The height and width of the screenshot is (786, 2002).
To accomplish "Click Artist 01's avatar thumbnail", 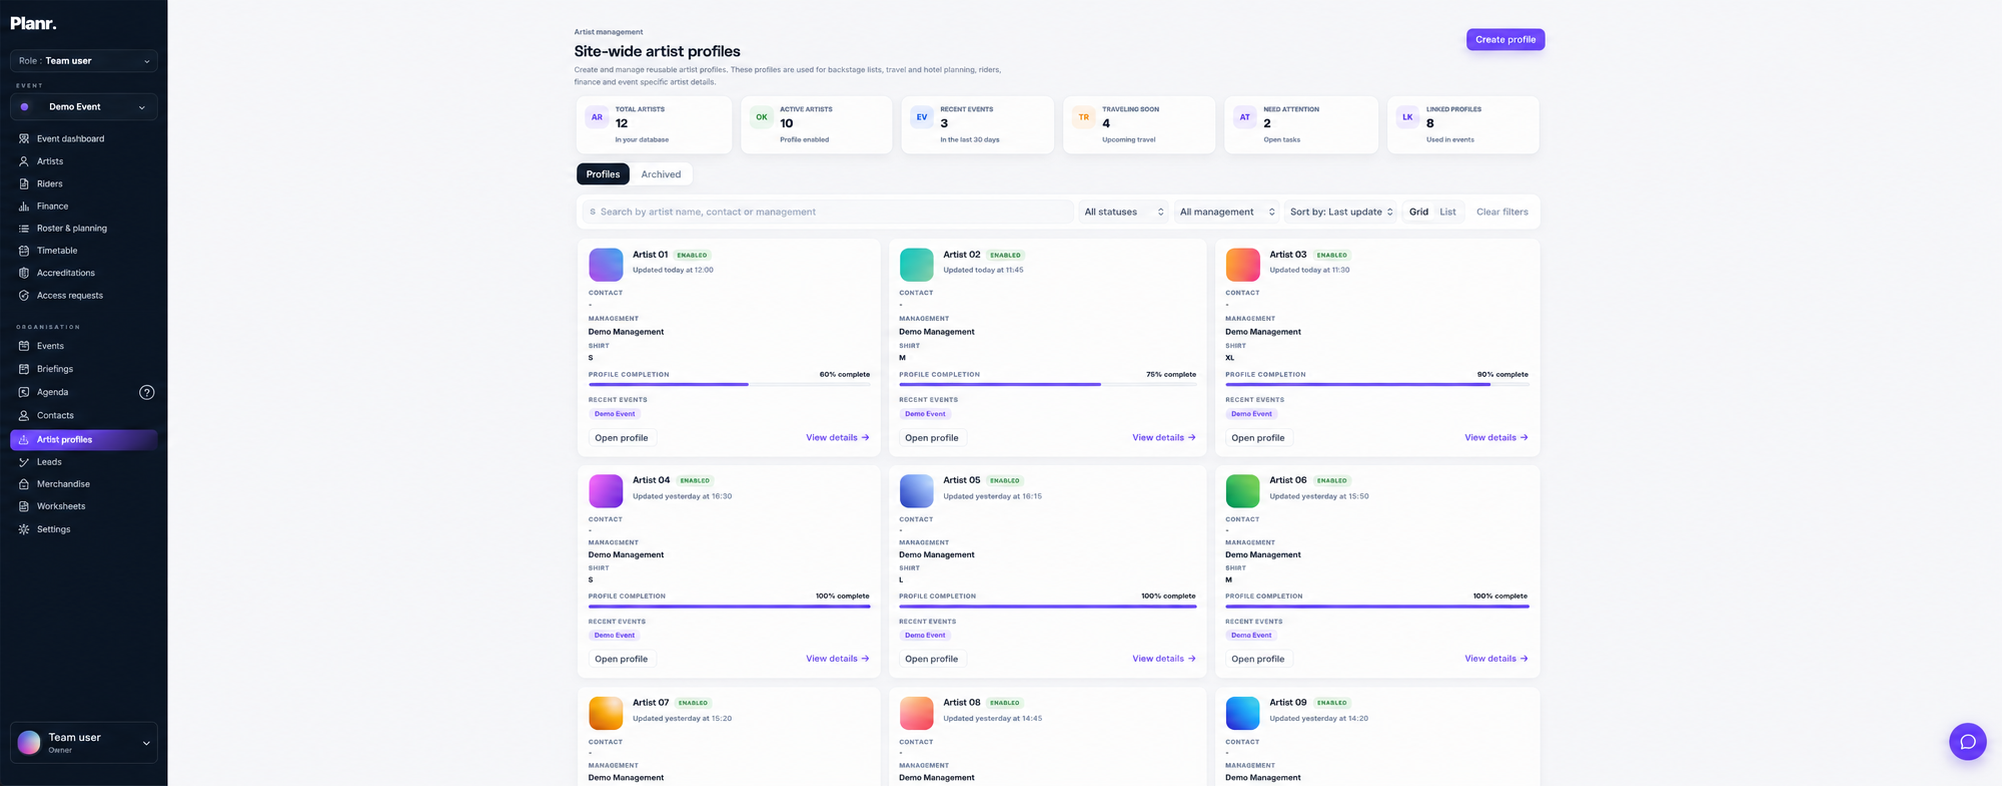I will coord(606,265).
